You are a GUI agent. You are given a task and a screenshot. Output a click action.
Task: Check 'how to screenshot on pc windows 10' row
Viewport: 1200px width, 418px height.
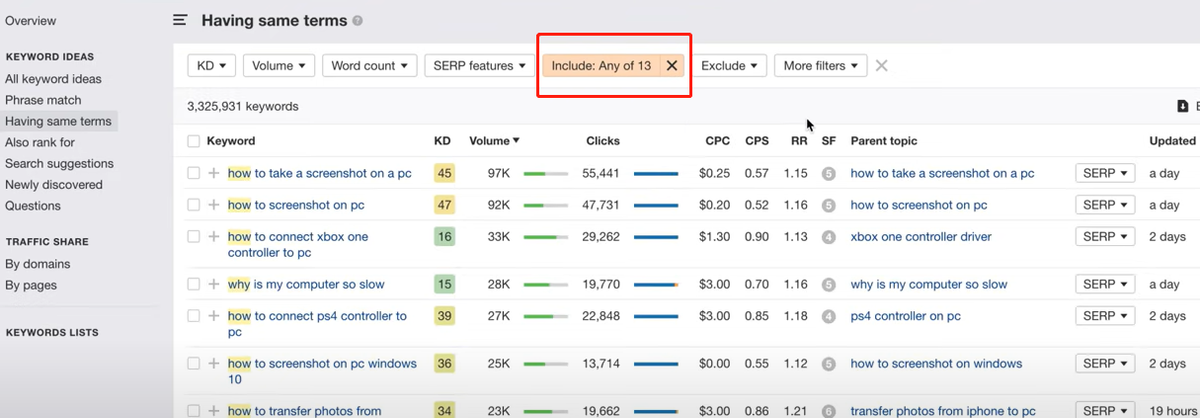coord(194,364)
